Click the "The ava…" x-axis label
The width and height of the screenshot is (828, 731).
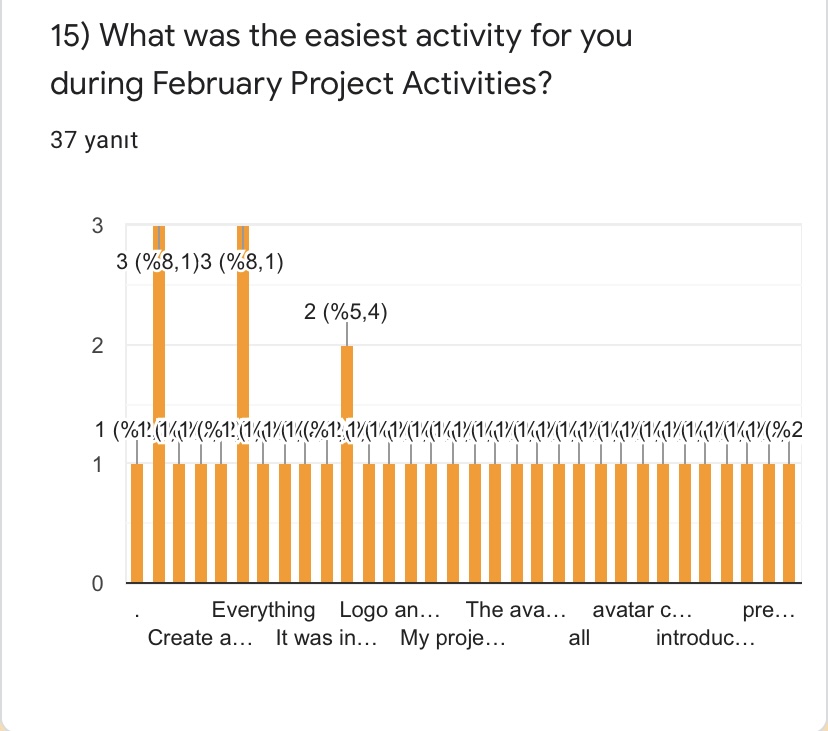pyautogui.click(x=516, y=610)
